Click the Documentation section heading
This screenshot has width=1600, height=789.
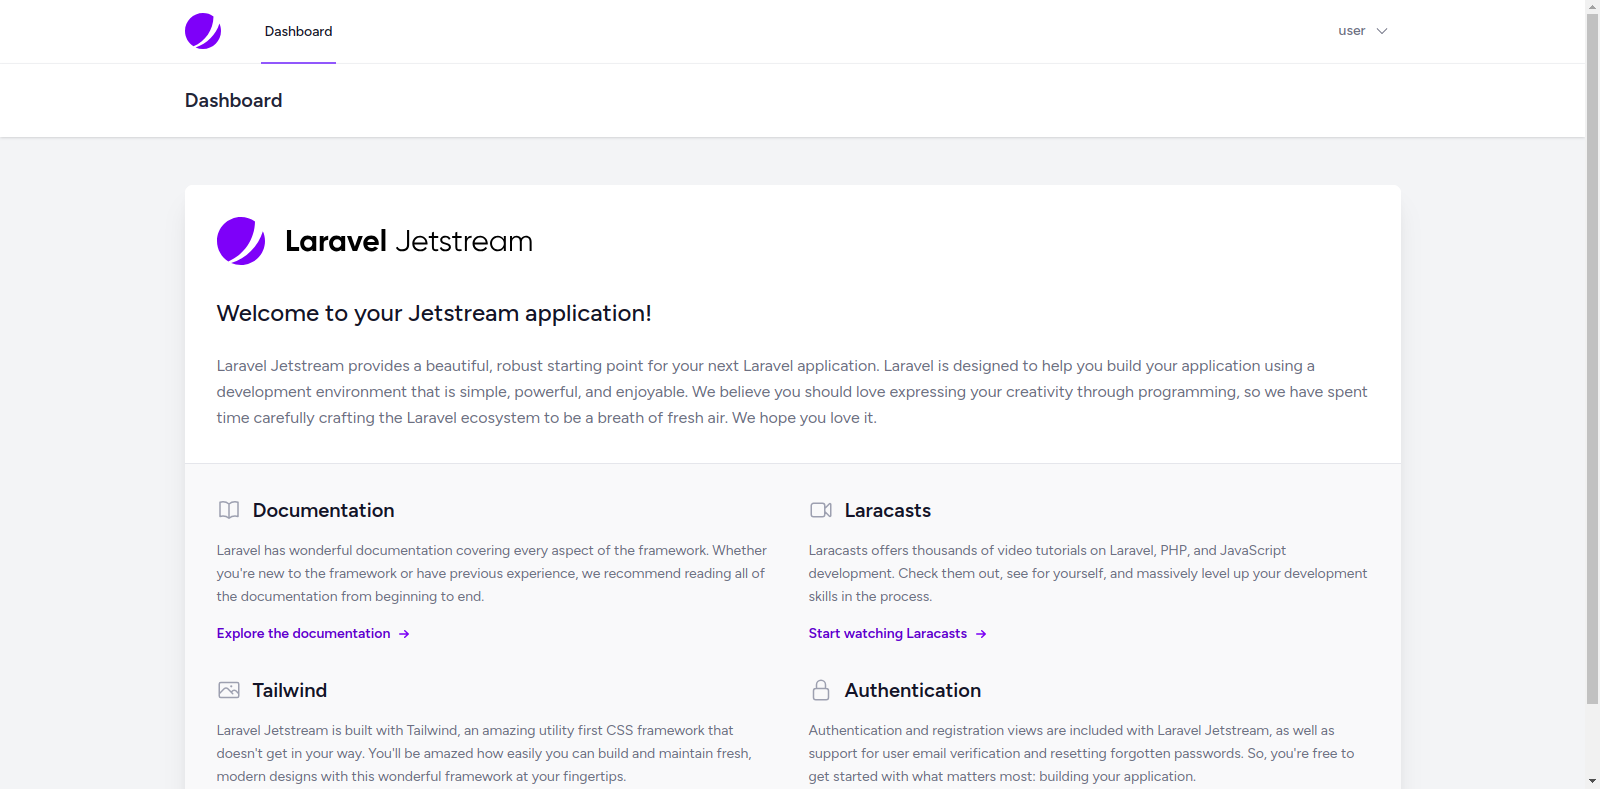[x=323, y=510]
